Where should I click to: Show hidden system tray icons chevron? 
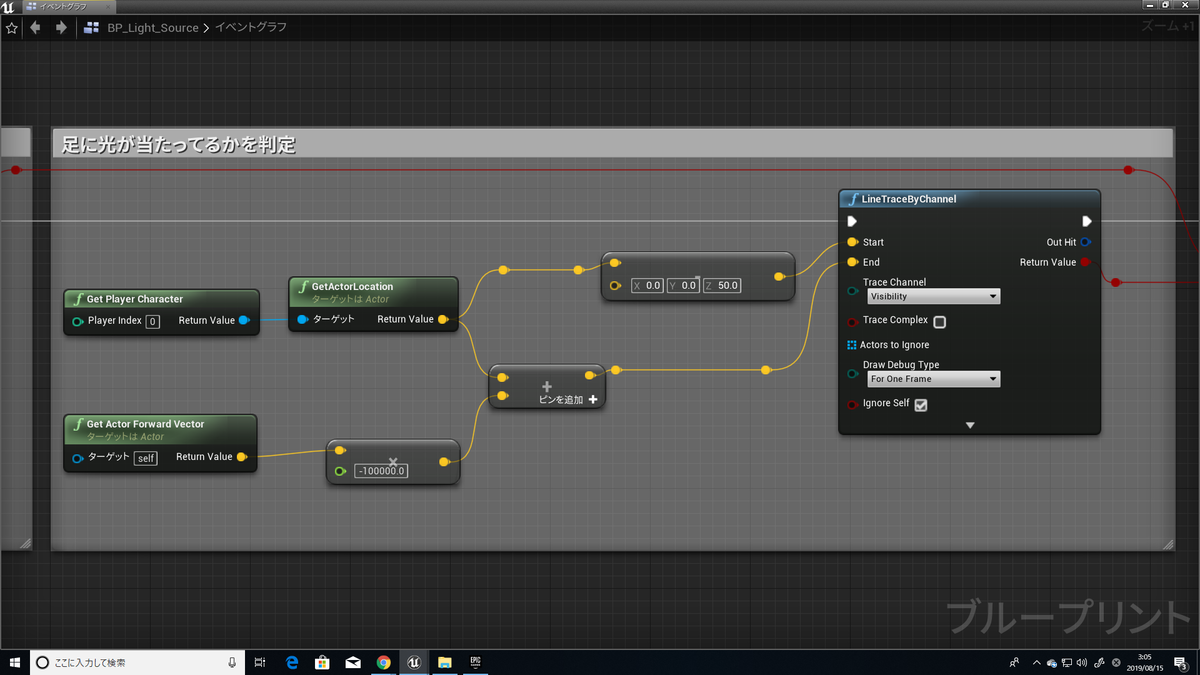(1037, 662)
